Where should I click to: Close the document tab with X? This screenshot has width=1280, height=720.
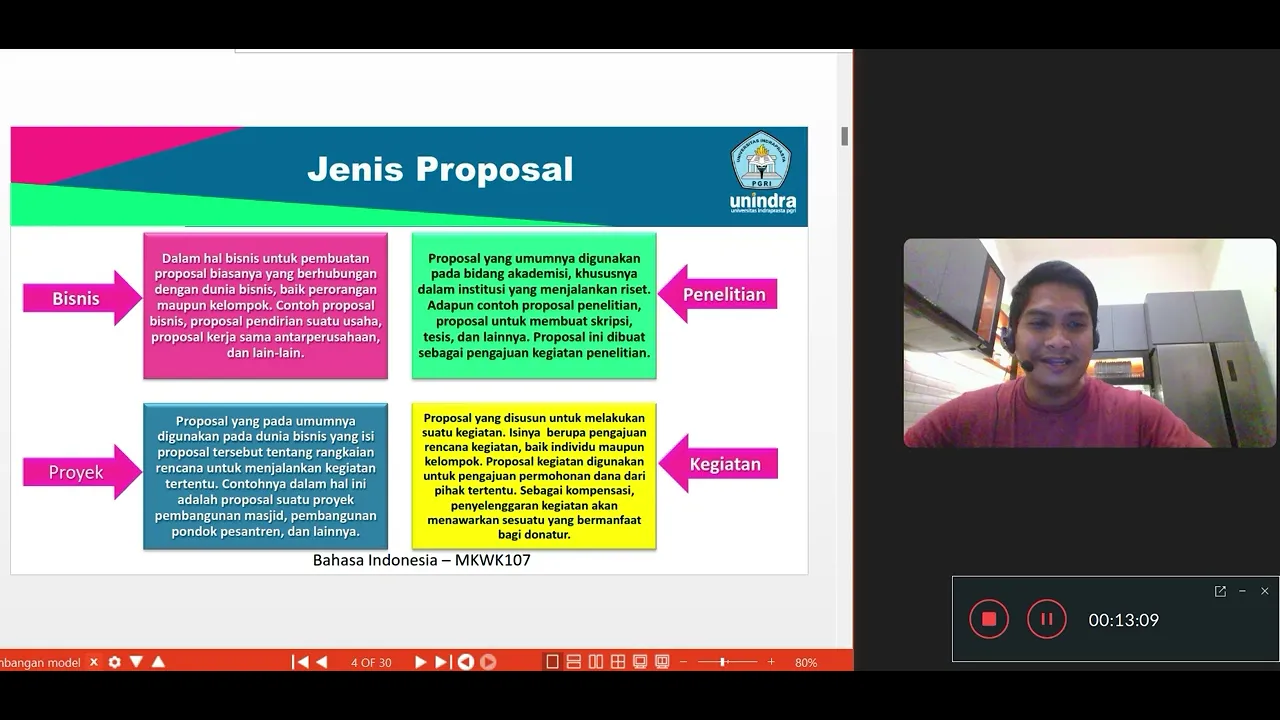coord(94,662)
